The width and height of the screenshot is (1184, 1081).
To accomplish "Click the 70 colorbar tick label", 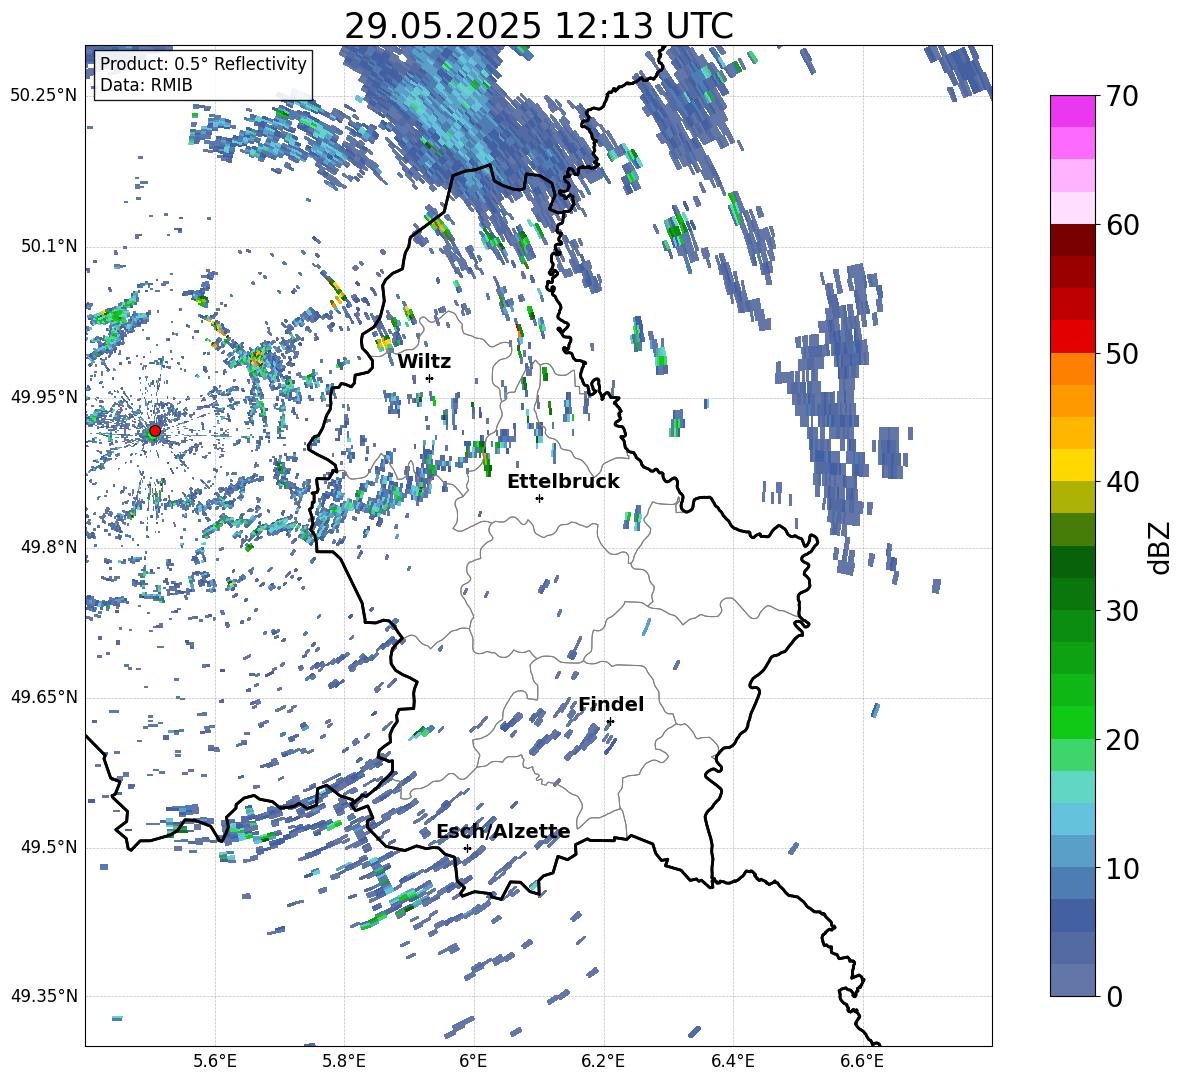I will pyautogui.click(x=1122, y=97).
